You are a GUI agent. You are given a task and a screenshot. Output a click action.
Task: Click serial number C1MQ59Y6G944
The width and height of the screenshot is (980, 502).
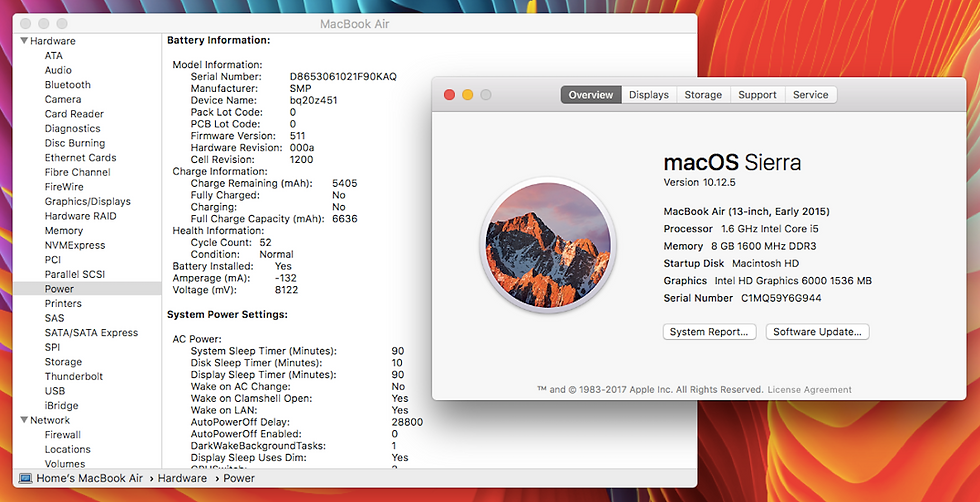click(782, 298)
